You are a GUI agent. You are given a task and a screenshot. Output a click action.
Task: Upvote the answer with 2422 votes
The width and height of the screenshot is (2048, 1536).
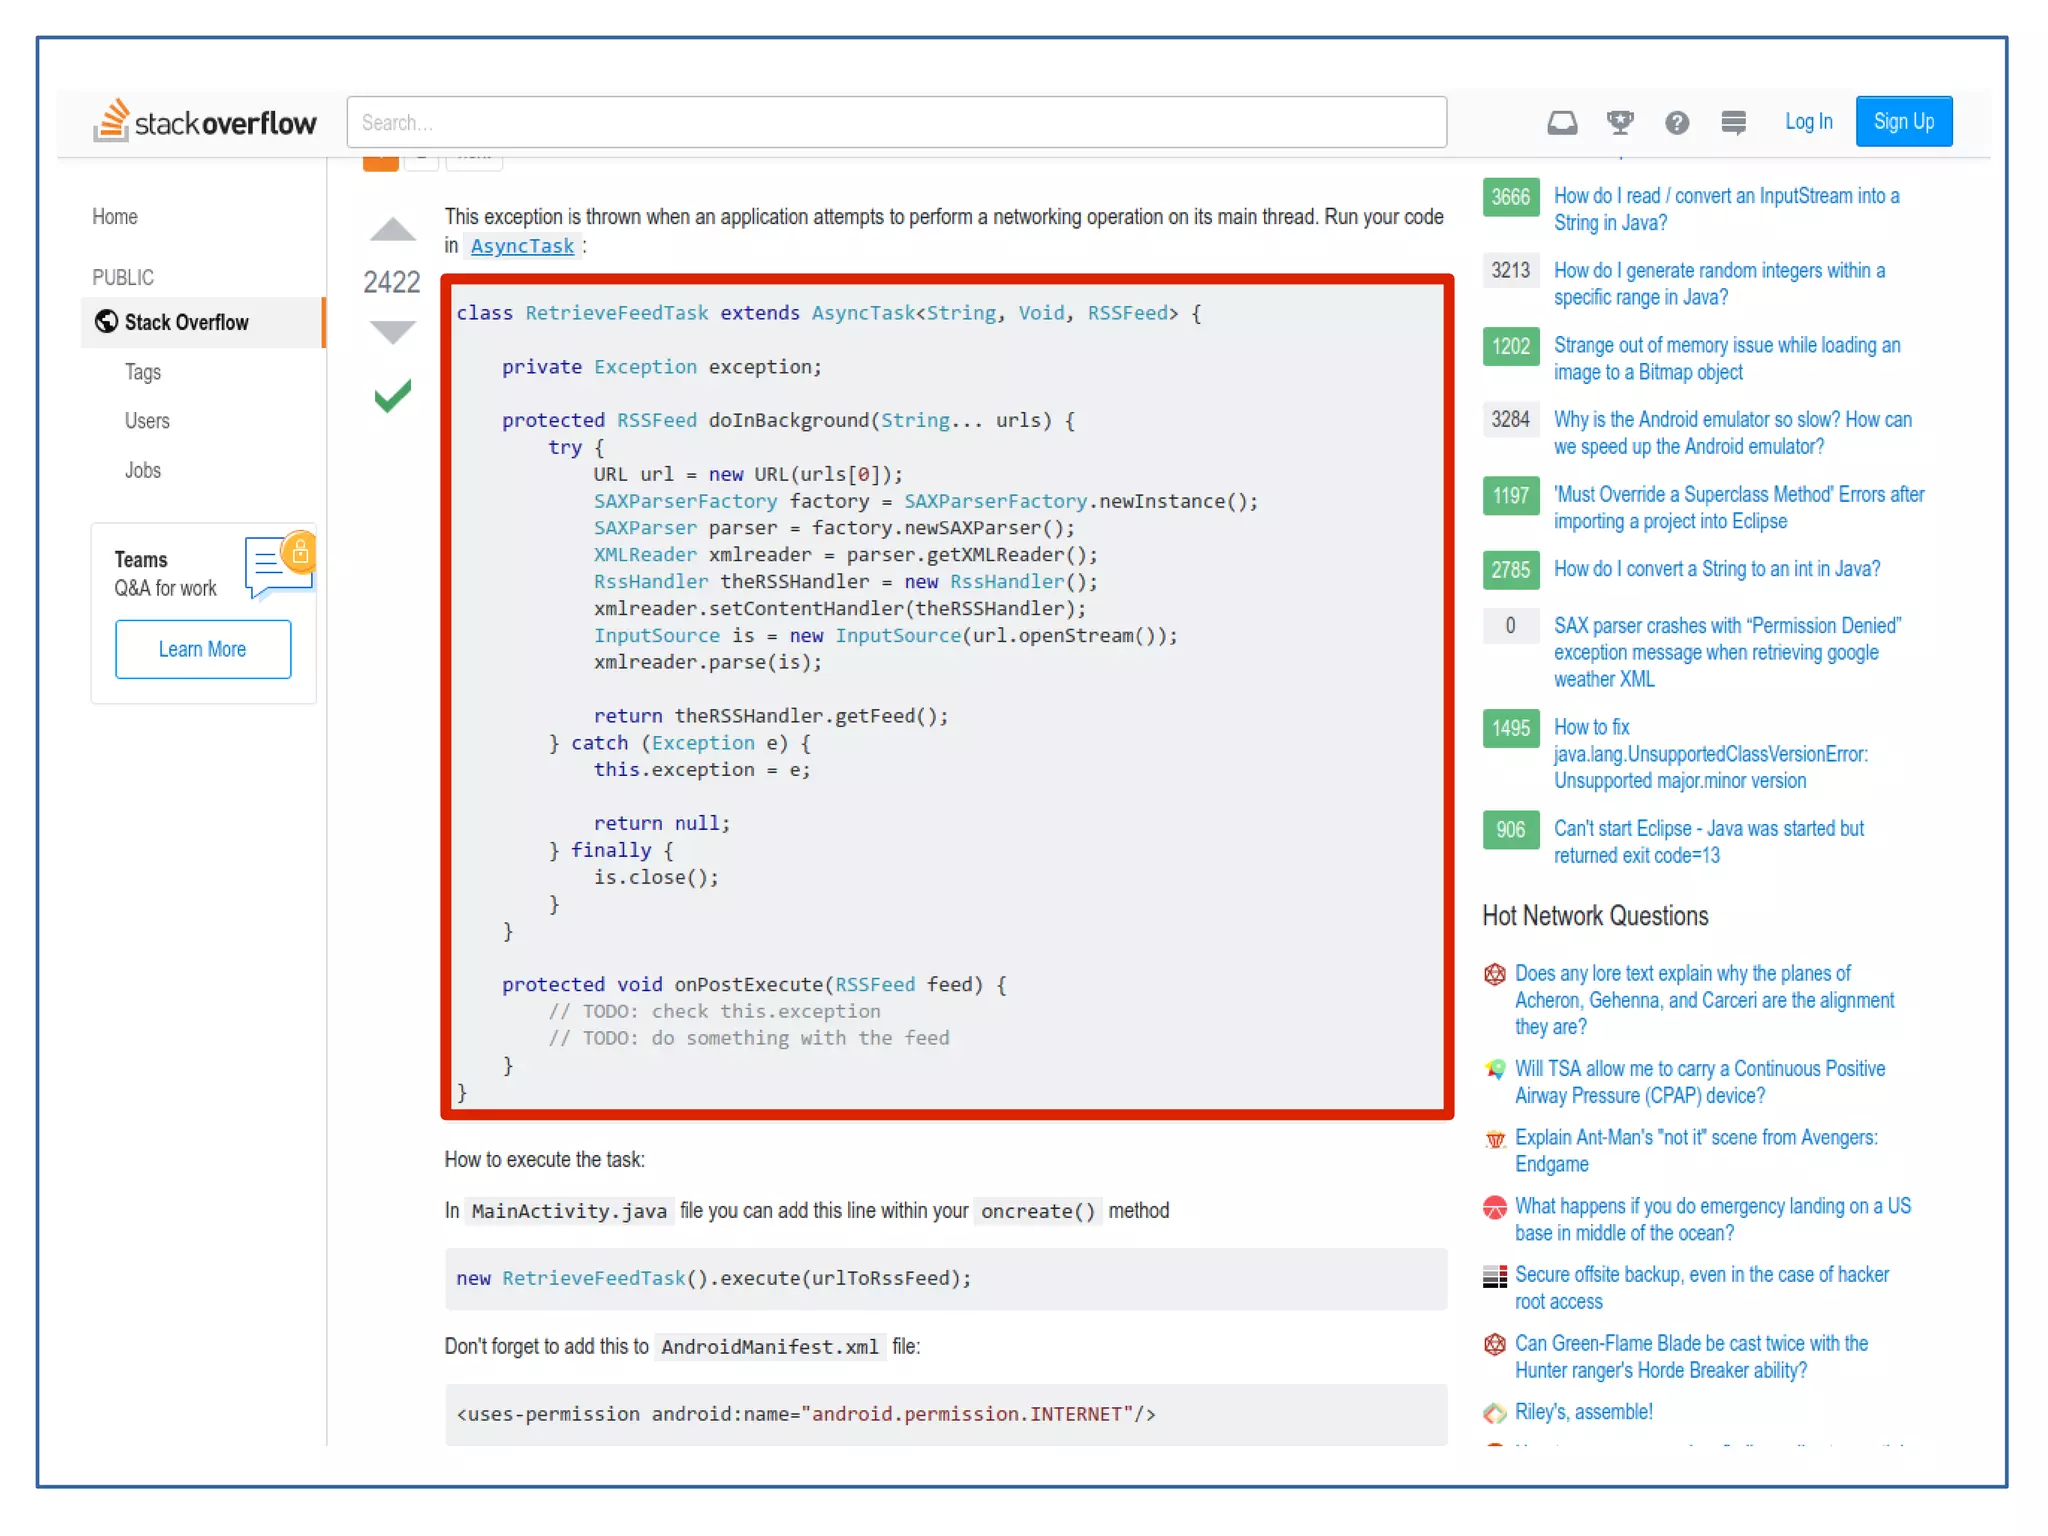(x=392, y=231)
